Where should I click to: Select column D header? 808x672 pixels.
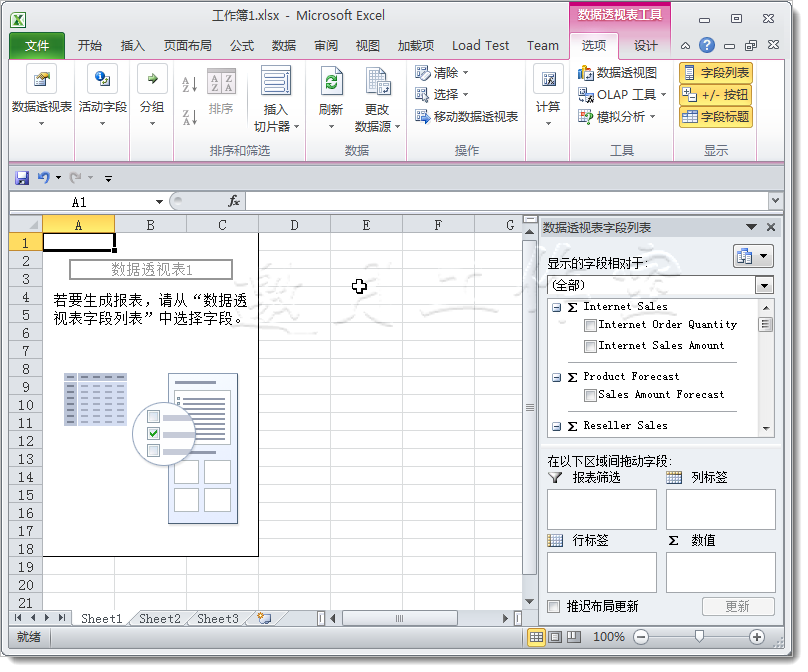tap(294, 225)
